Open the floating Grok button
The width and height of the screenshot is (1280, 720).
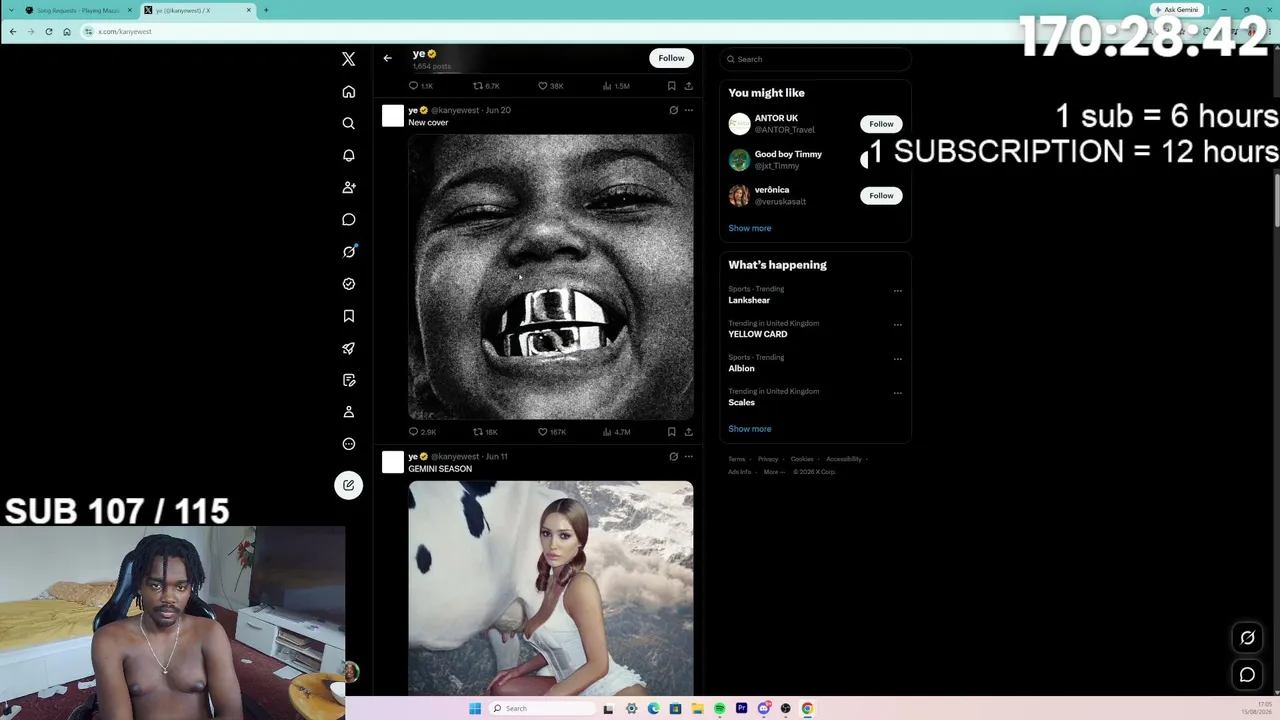[x=1247, y=638]
